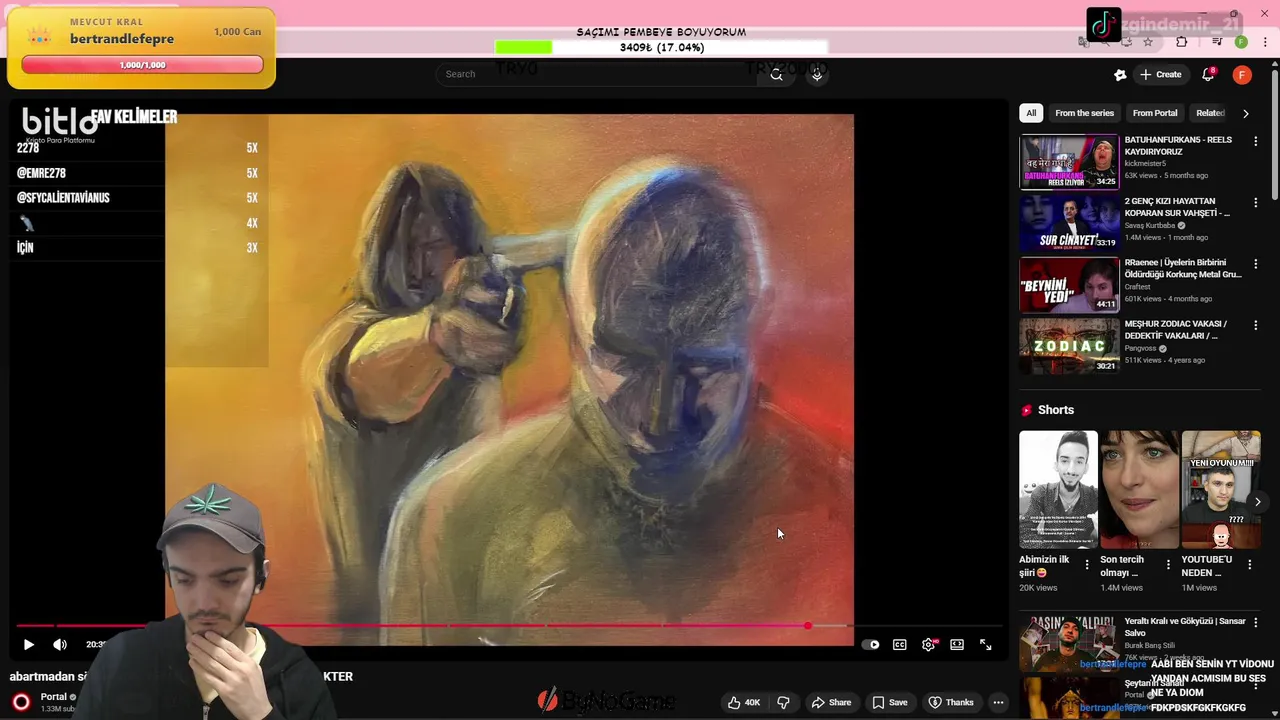Open options for Yeraltı Kralı video
The image size is (1280, 720).
click(x=1256, y=624)
